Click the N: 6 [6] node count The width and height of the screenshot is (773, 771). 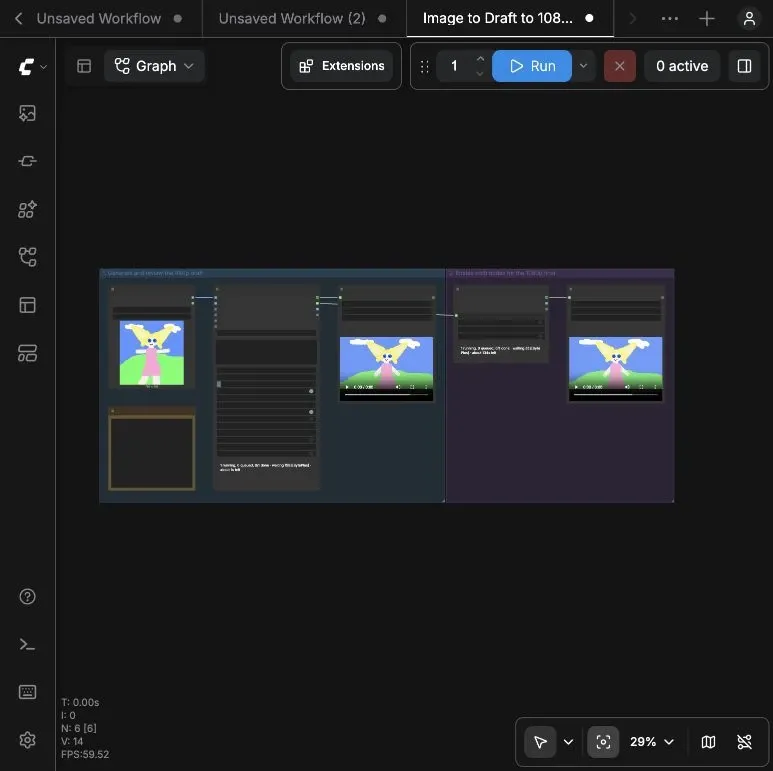pyautogui.click(x=79, y=728)
